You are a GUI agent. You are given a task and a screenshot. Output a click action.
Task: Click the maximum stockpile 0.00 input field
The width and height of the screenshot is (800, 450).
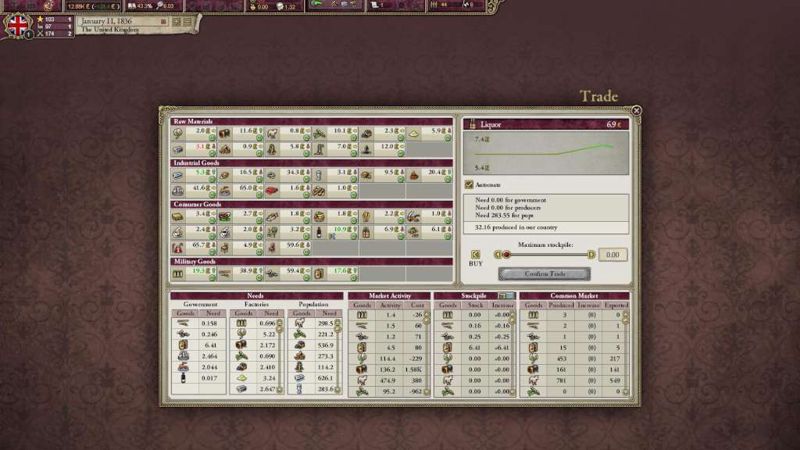point(613,254)
